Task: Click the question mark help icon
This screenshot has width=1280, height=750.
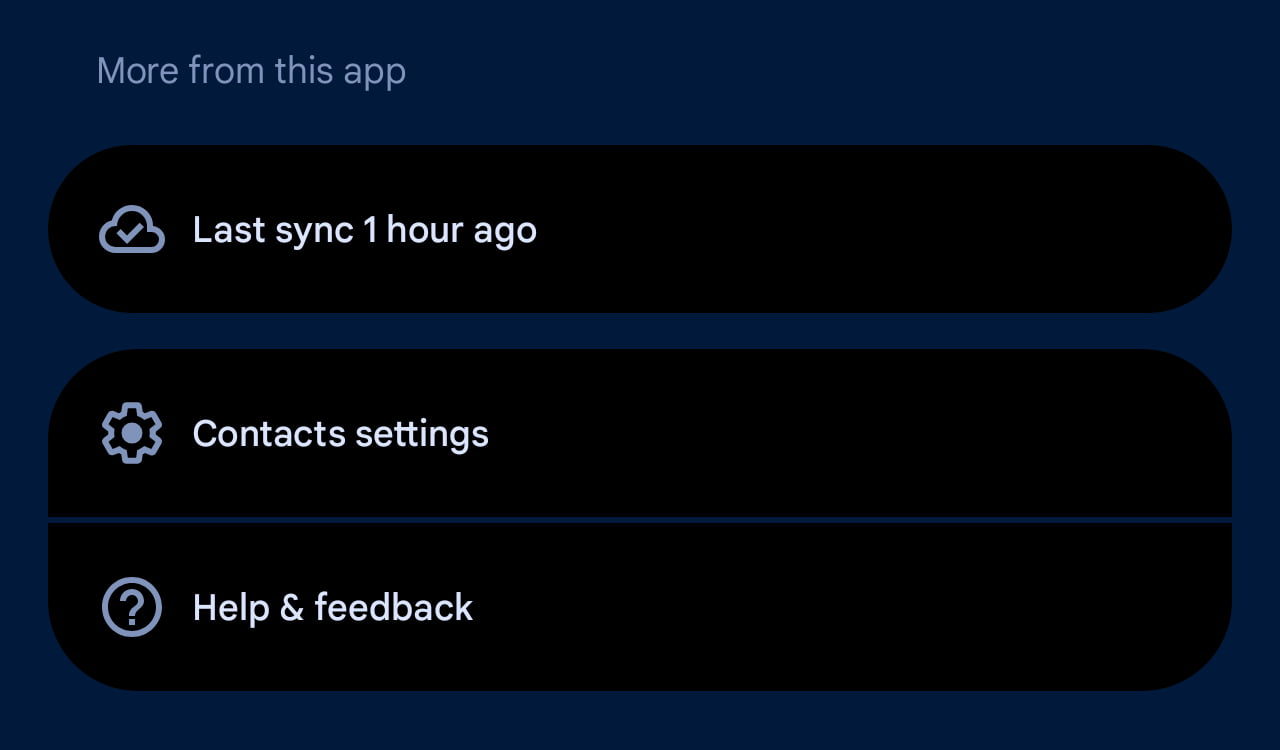Action: click(x=132, y=607)
